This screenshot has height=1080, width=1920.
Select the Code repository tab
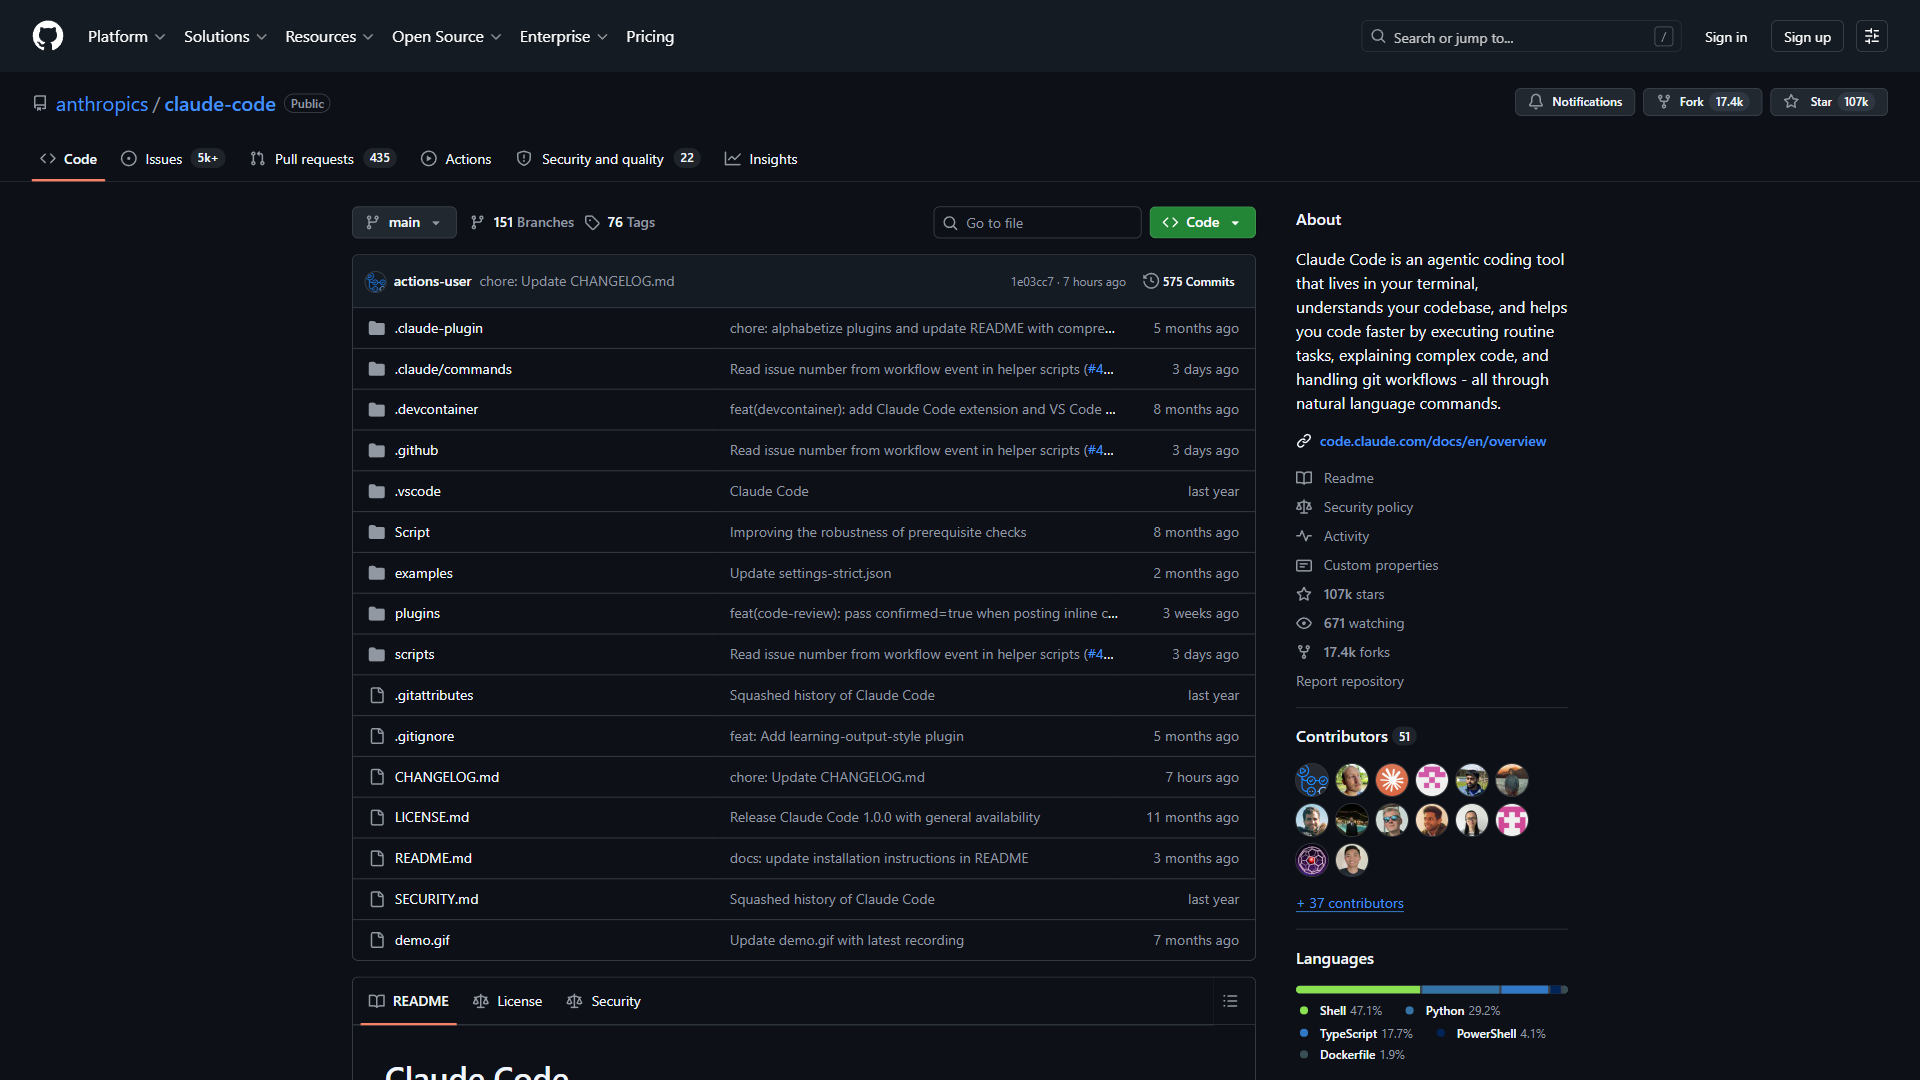[68, 159]
